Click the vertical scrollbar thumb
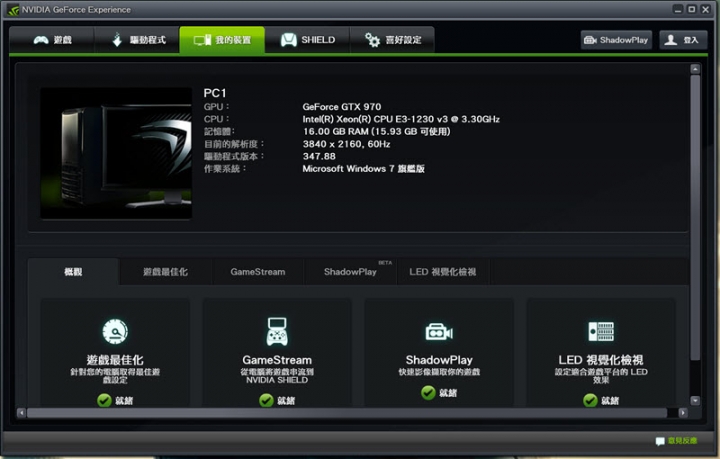The width and height of the screenshot is (720, 459). pyautogui.click(x=695, y=218)
